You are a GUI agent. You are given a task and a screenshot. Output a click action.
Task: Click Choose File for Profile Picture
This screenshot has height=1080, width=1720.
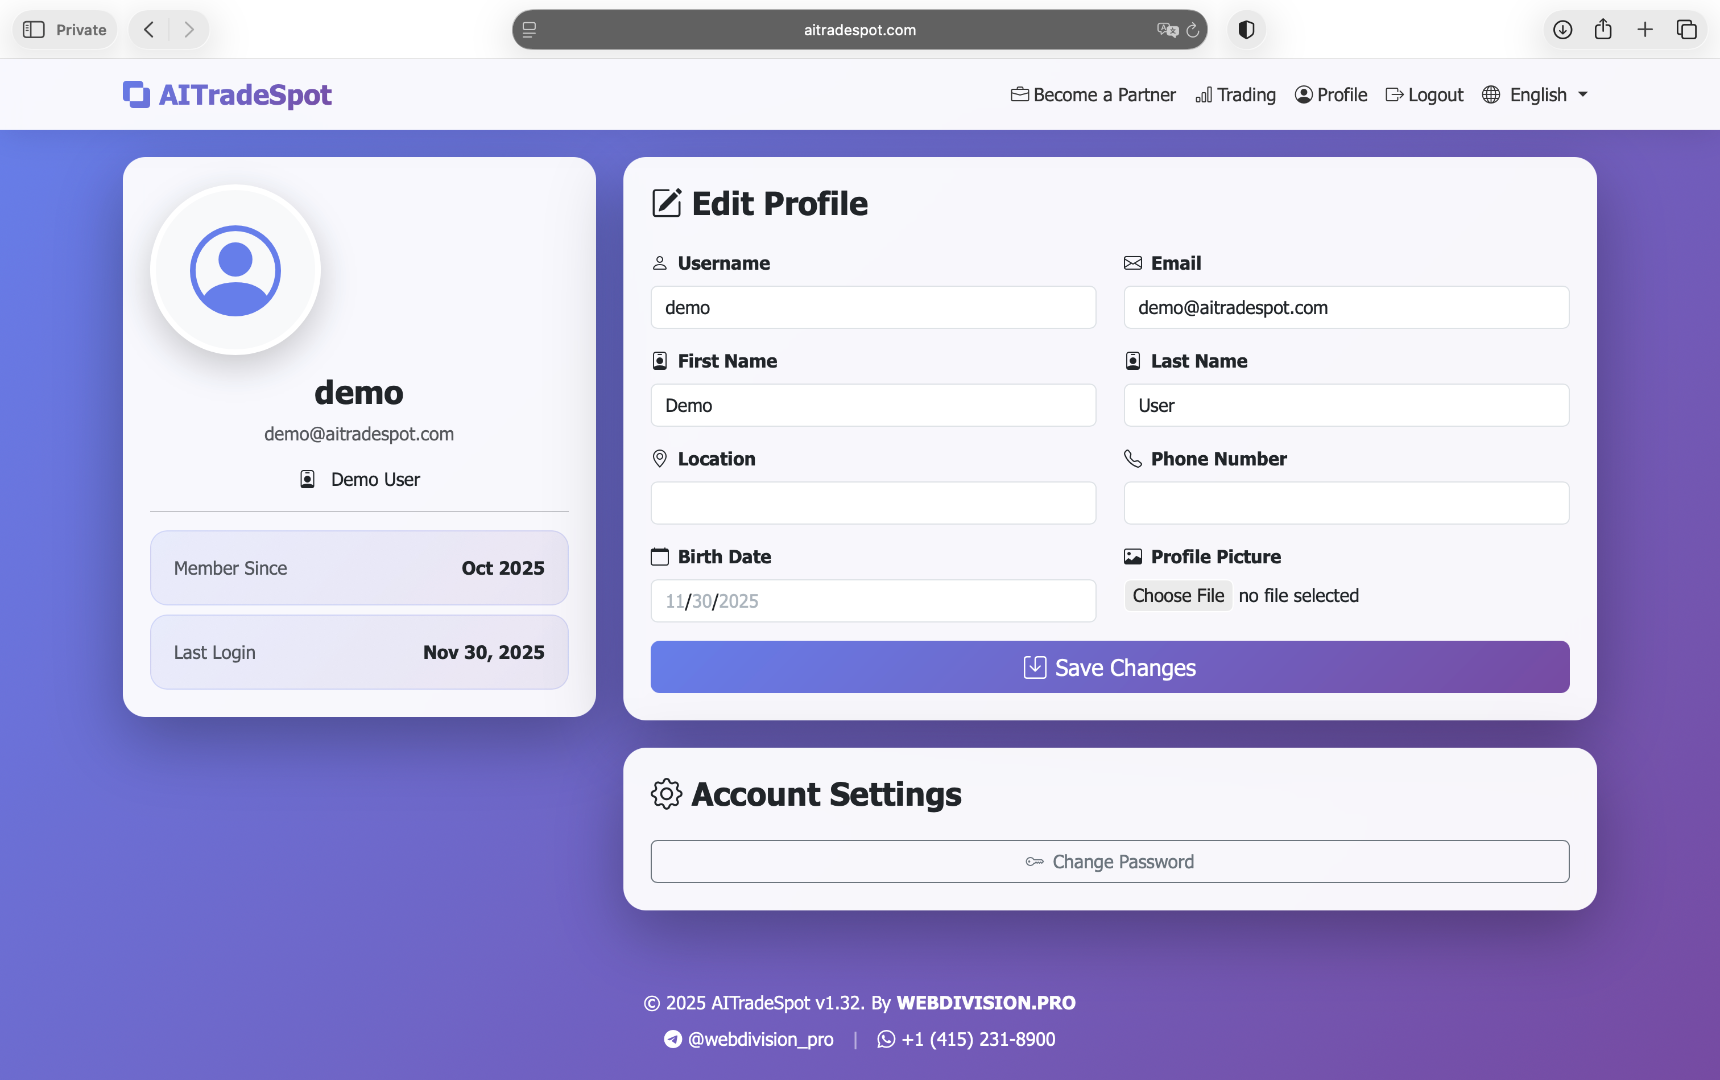(x=1178, y=596)
